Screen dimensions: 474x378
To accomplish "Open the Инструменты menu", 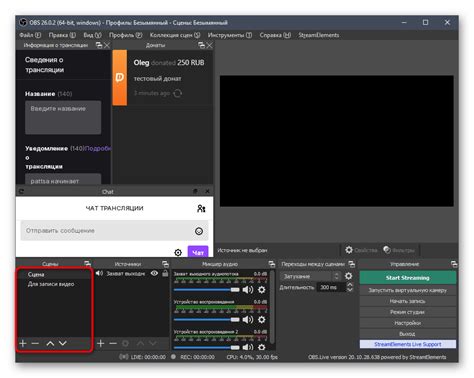I will [x=230, y=35].
